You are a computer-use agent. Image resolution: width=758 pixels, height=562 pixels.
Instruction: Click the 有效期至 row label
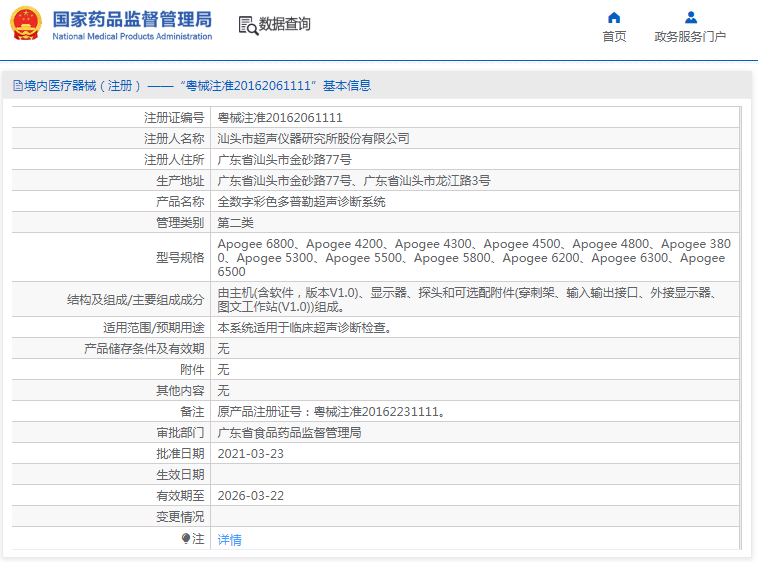(x=180, y=496)
